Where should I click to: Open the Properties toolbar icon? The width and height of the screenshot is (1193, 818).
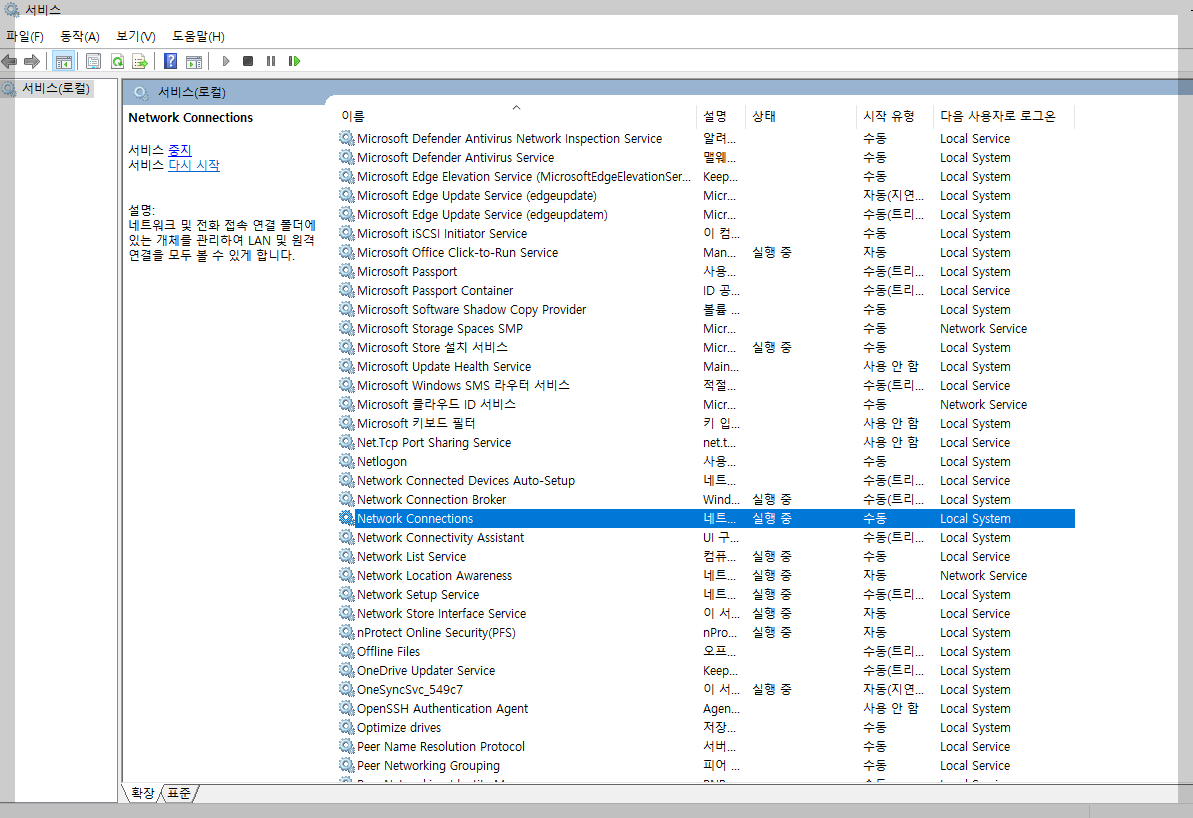[94, 61]
